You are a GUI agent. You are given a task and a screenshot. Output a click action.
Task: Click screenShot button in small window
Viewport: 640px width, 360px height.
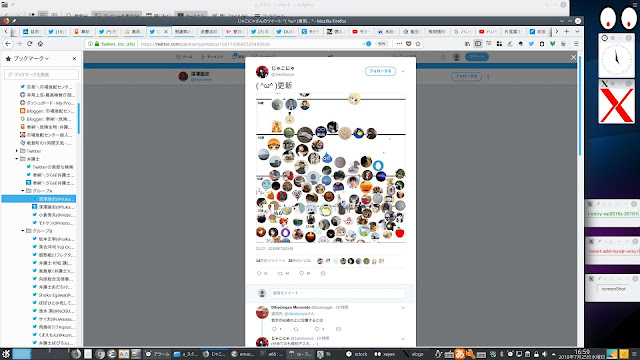[x=613, y=289]
